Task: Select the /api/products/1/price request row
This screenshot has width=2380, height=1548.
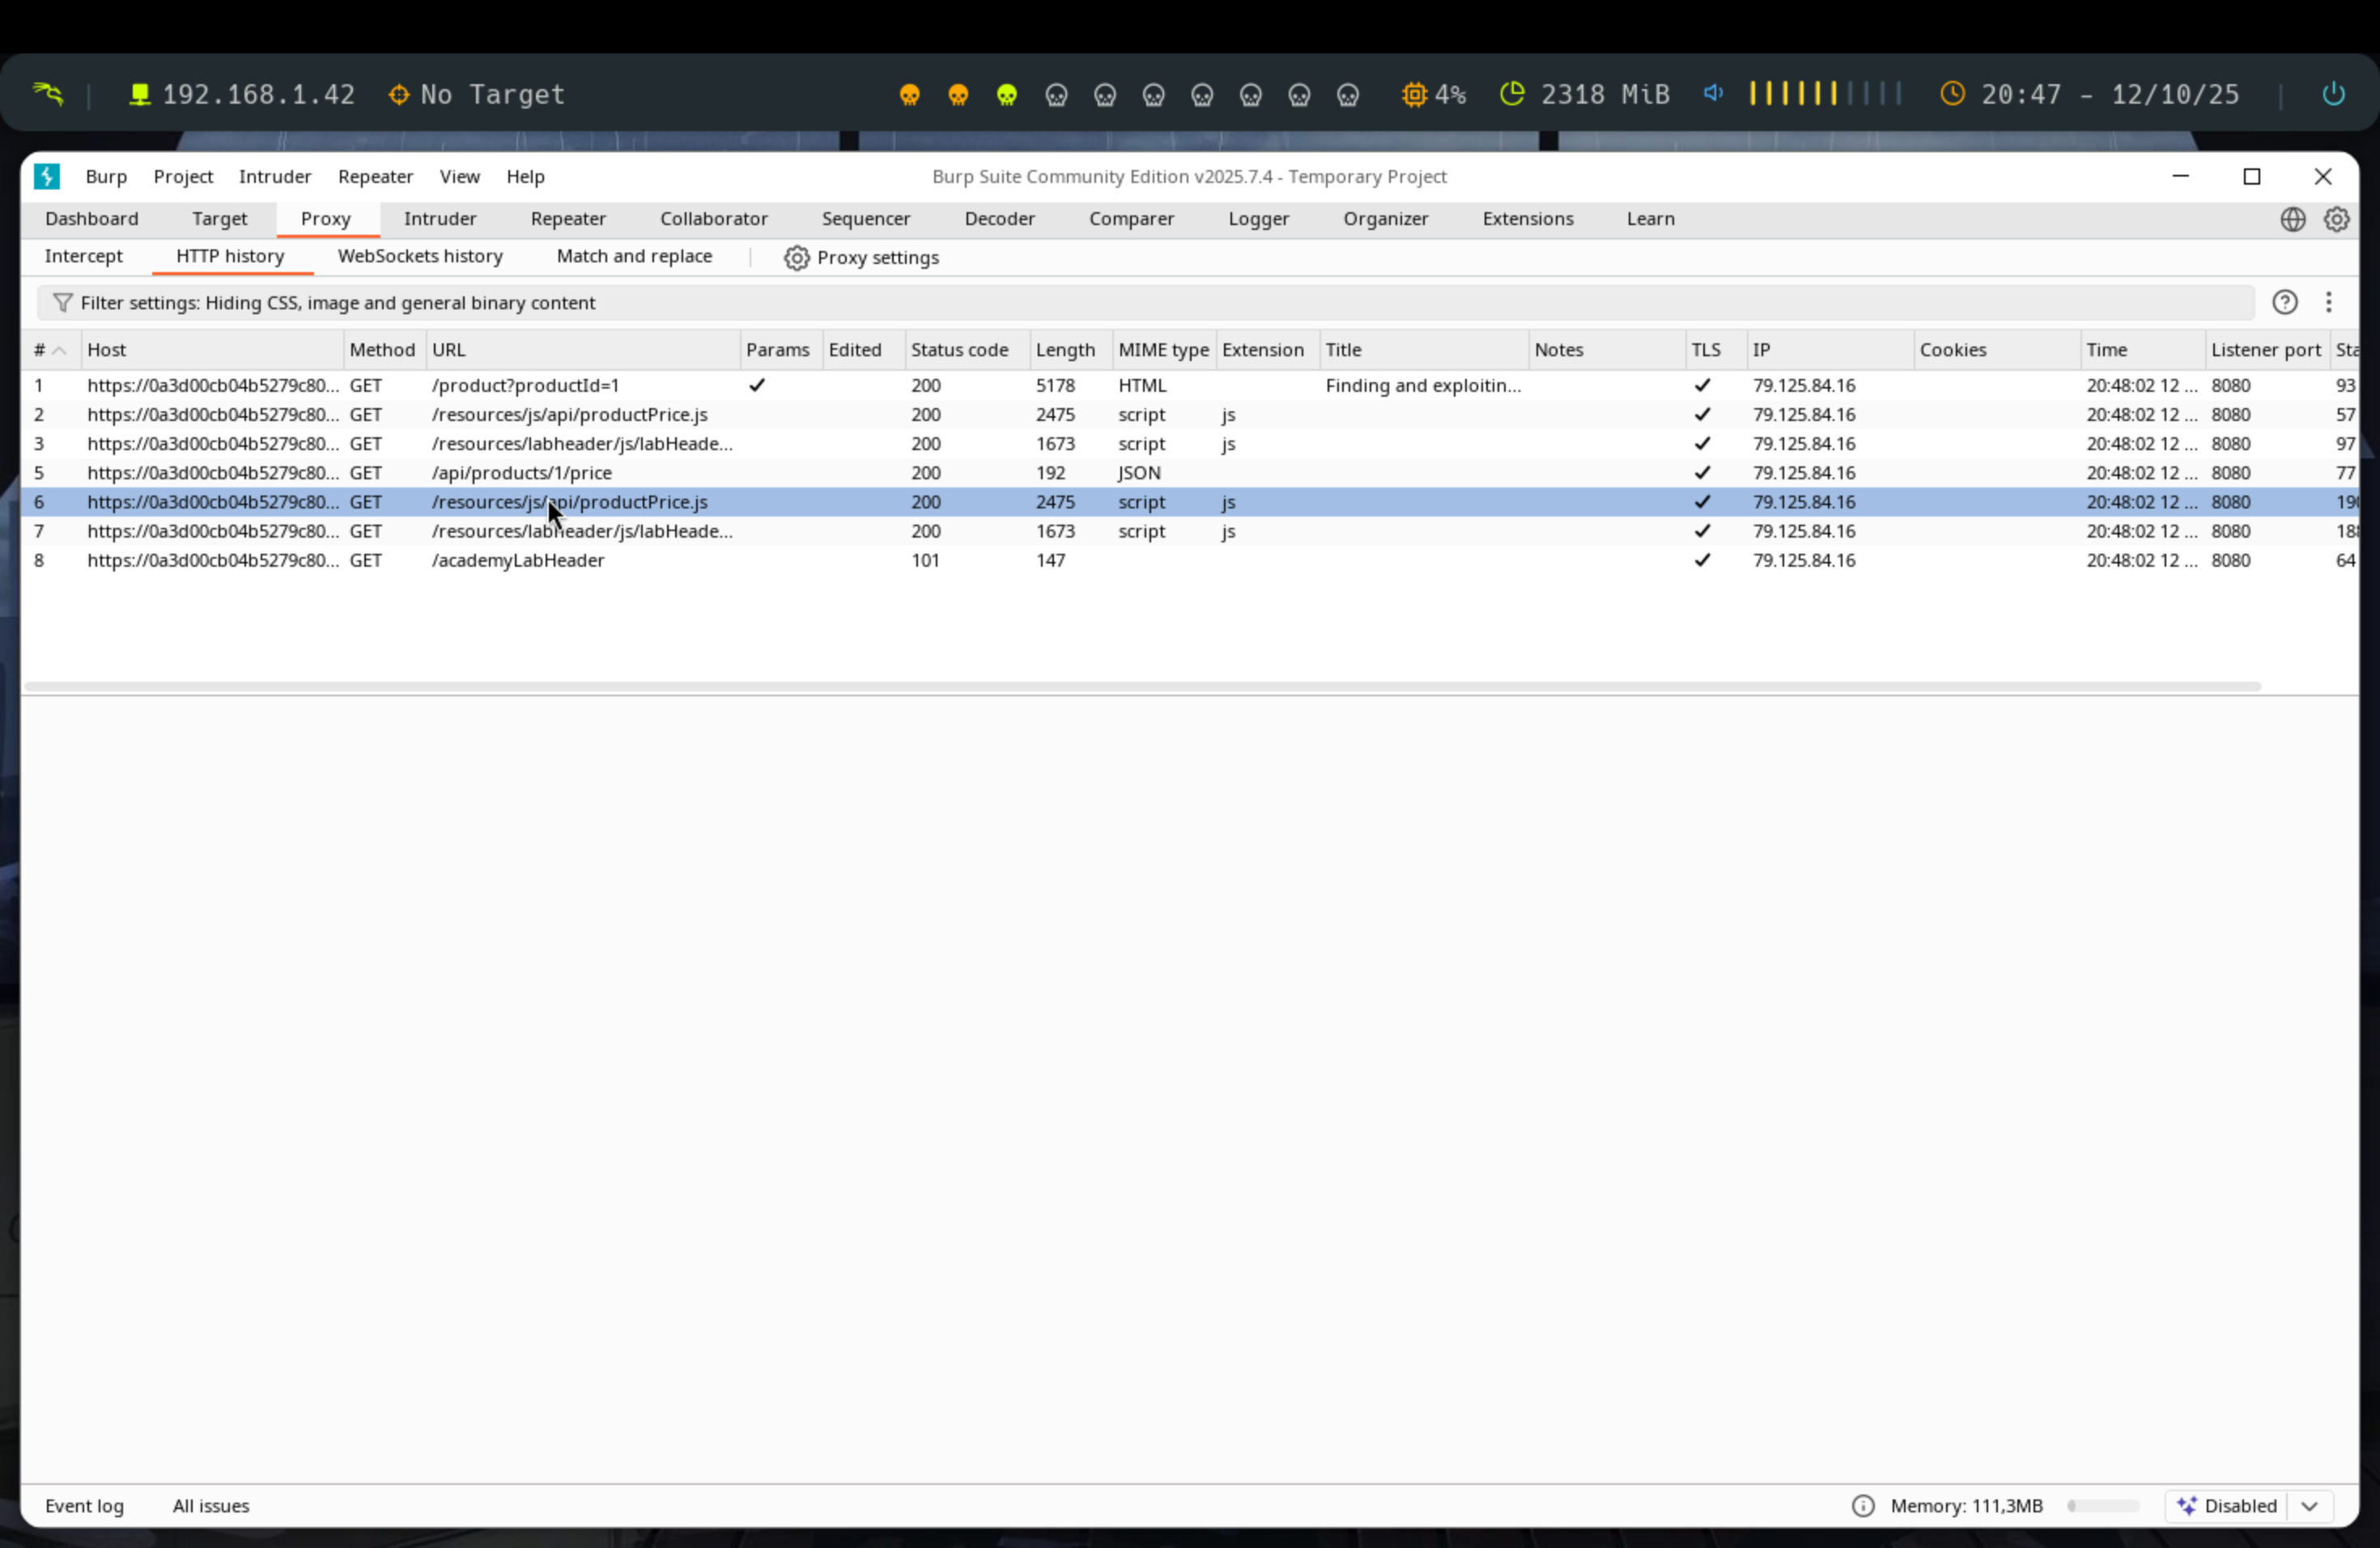Action: (521, 473)
